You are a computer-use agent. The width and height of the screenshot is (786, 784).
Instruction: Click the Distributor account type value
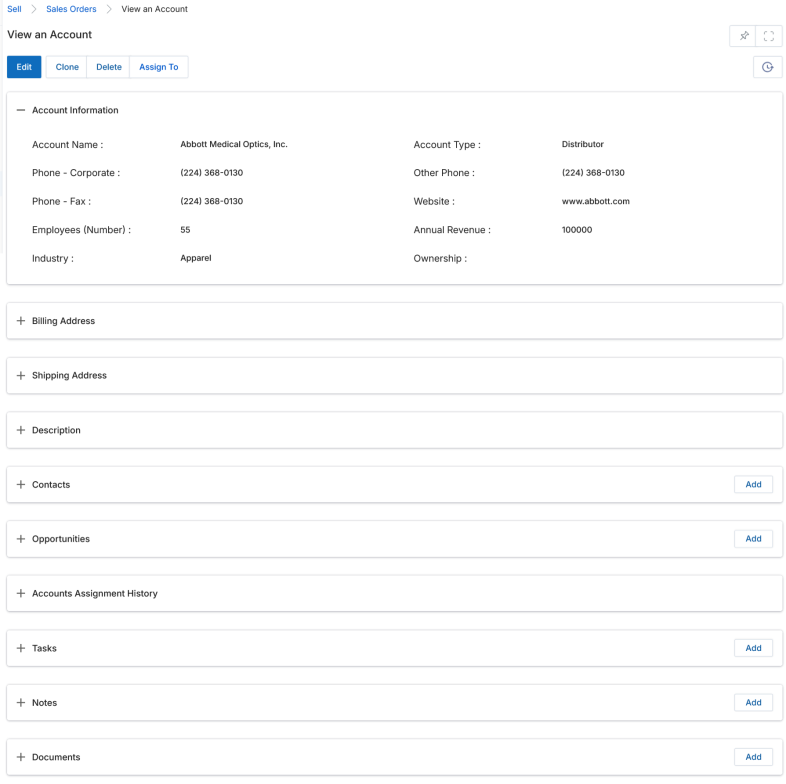pos(582,144)
